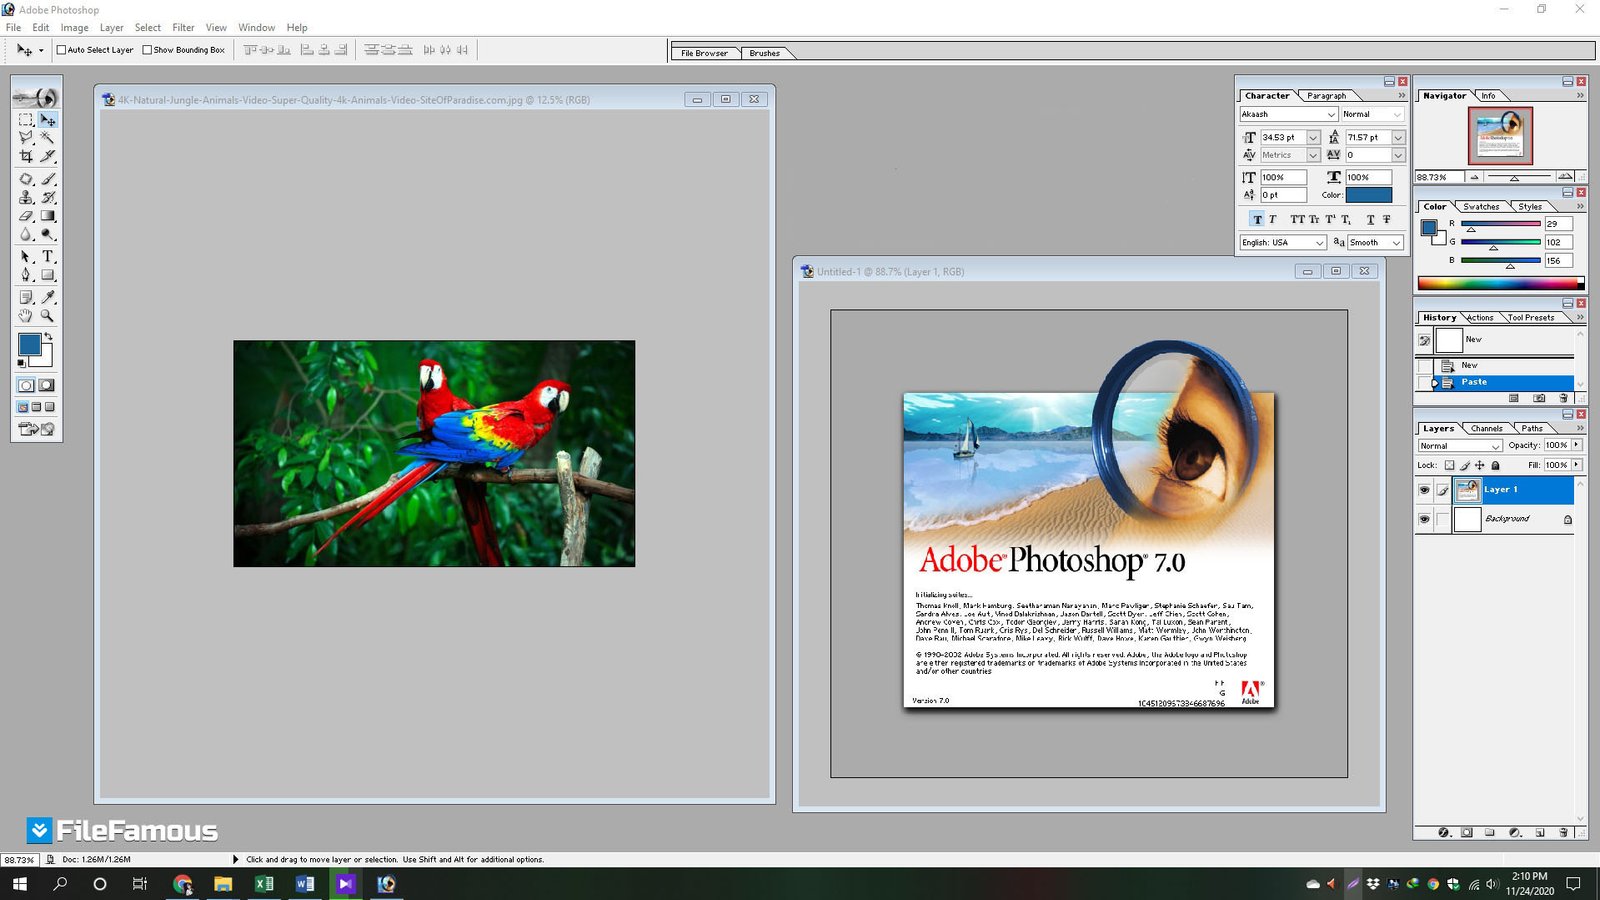Viewport: 1600px width, 900px height.
Task: Toggle Lock All padlock in Layers panel
Action: click(1495, 465)
